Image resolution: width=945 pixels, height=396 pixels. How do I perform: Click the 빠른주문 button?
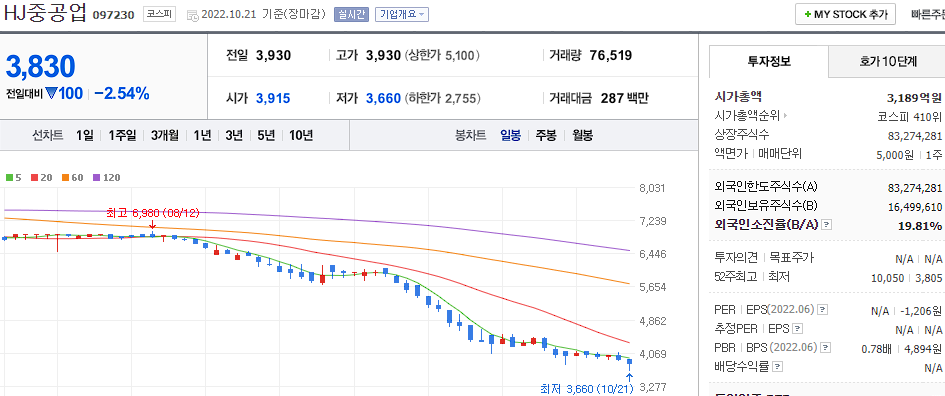tap(928, 14)
